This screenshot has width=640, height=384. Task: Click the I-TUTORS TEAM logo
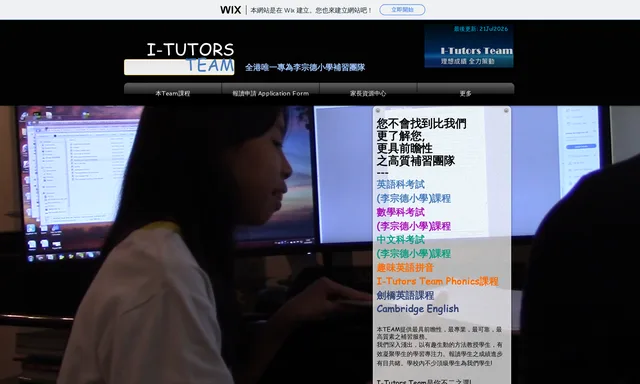[x=179, y=58]
